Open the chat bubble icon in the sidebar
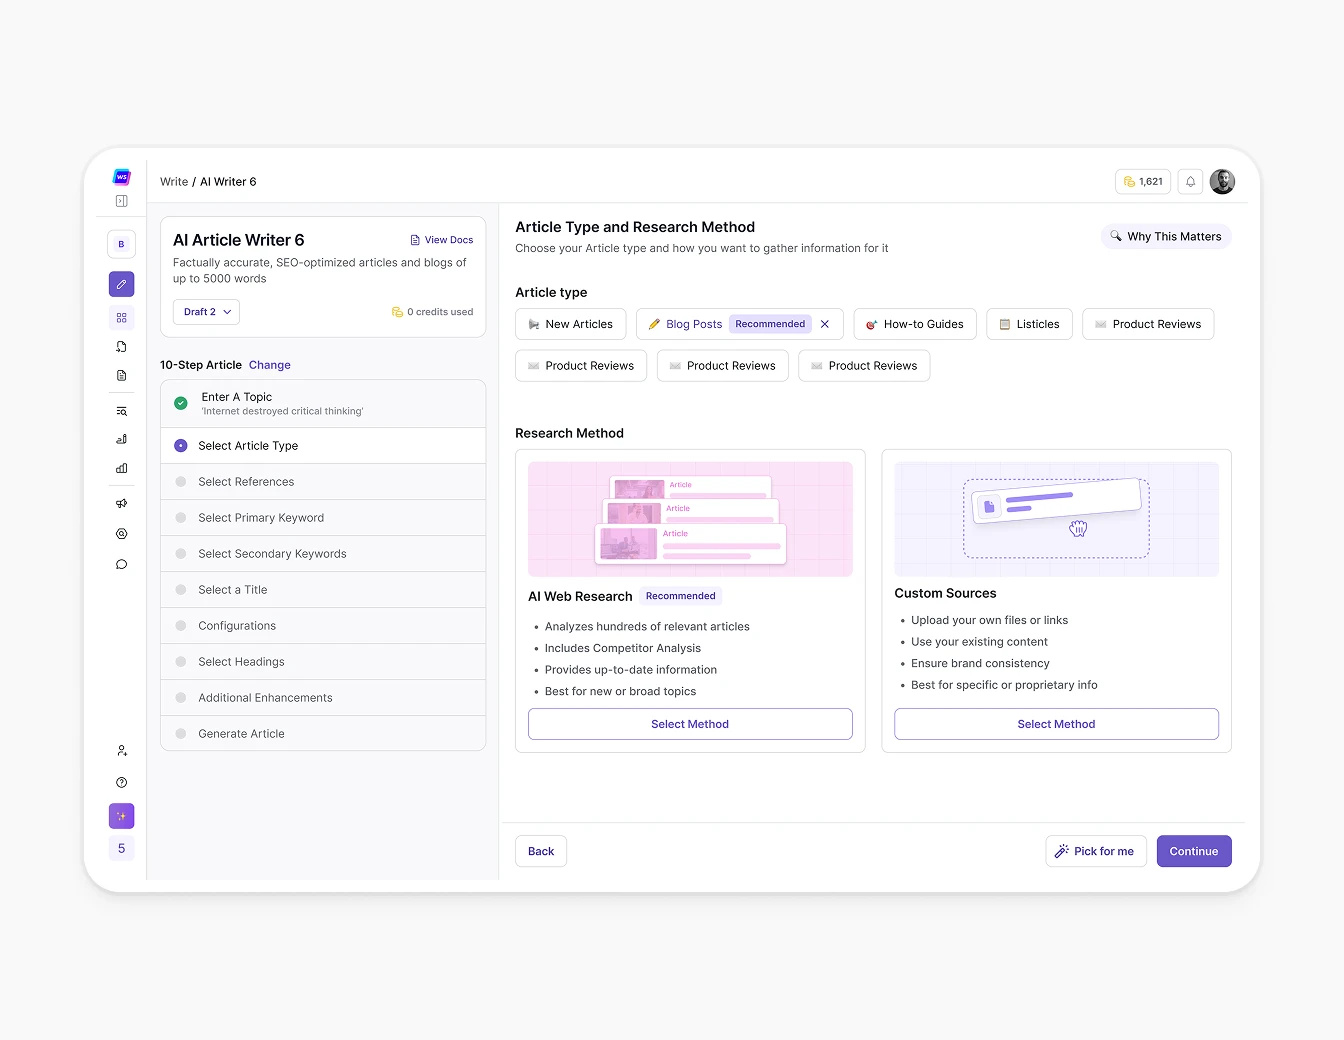This screenshot has height=1040, width=1344. click(x=121, y=564)
